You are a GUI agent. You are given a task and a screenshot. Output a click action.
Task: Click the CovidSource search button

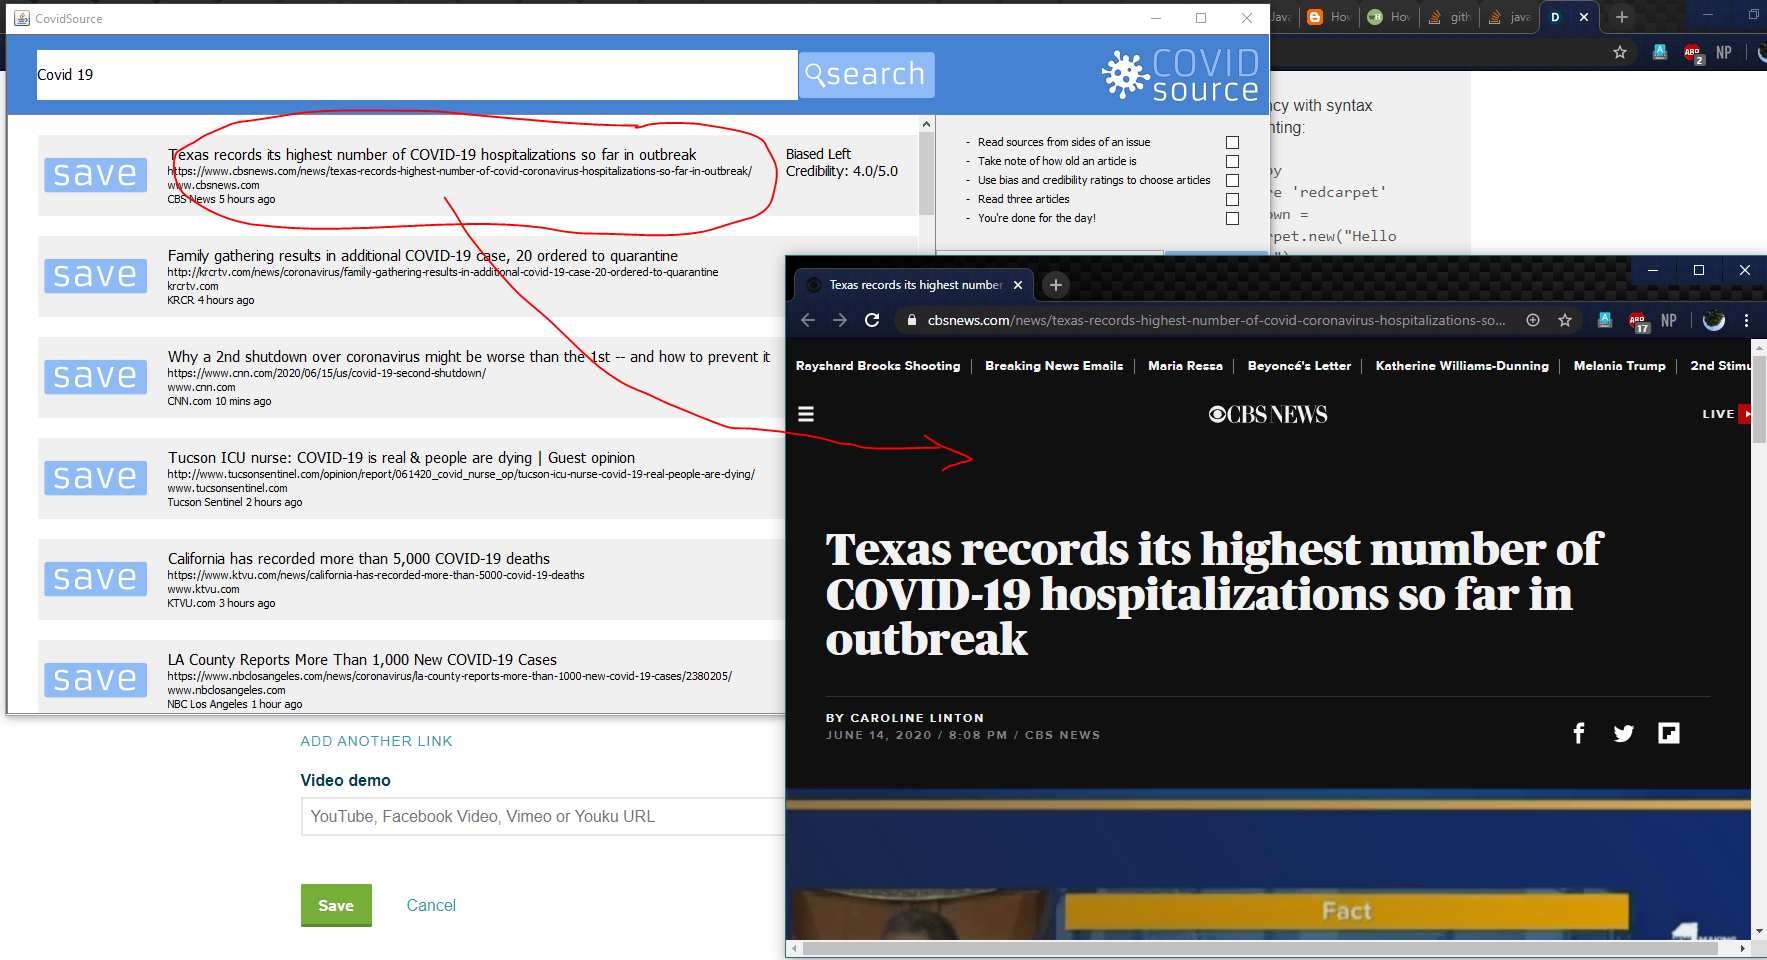[866, 75]
